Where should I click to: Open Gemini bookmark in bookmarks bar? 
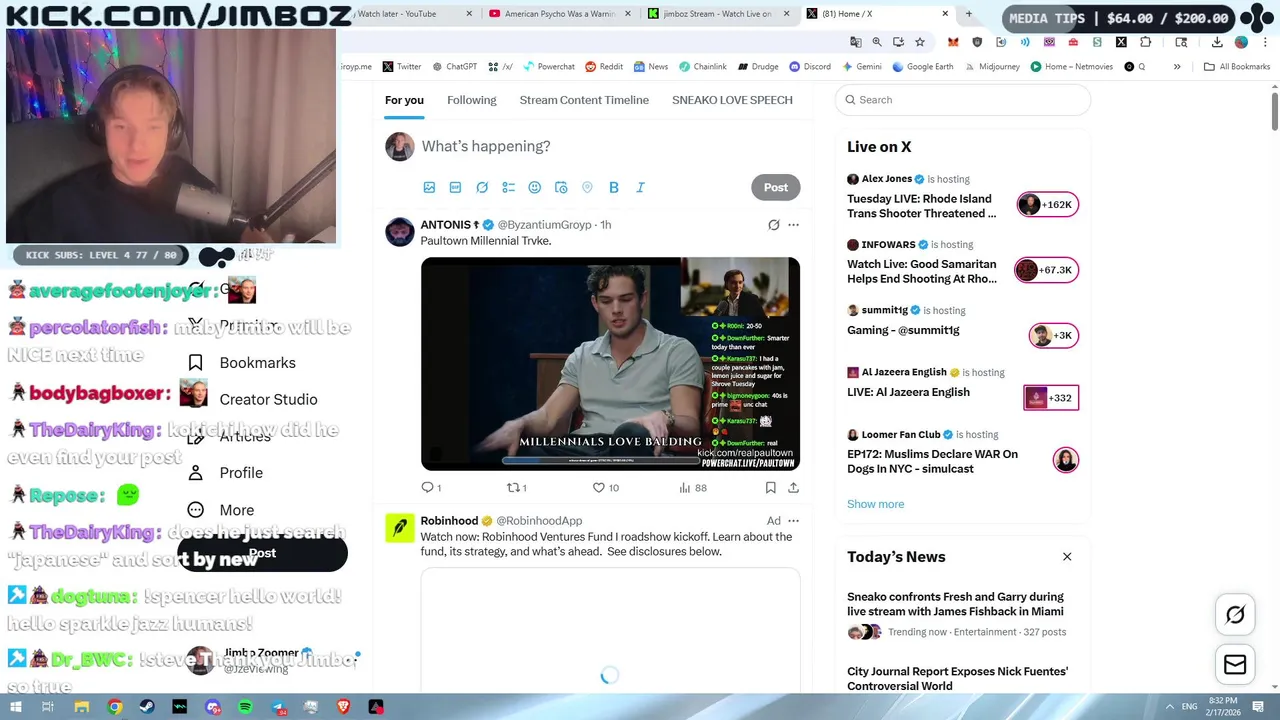coord(862,67)
